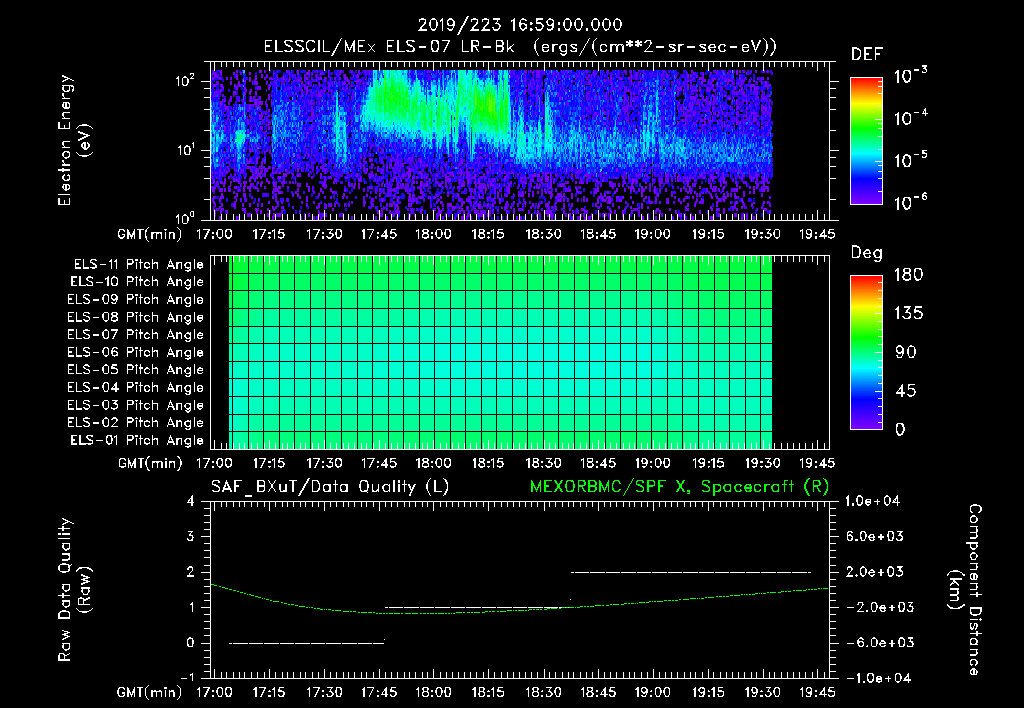Click the 10^1 electron energy tick label
1024x708 pixels.
[185, 150]
